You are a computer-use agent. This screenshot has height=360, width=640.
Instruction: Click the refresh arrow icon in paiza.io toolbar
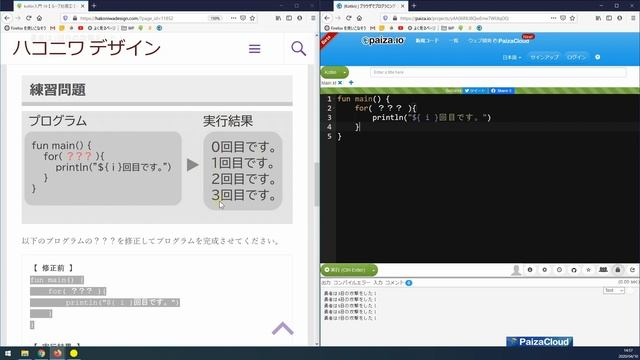click(632, 270)
